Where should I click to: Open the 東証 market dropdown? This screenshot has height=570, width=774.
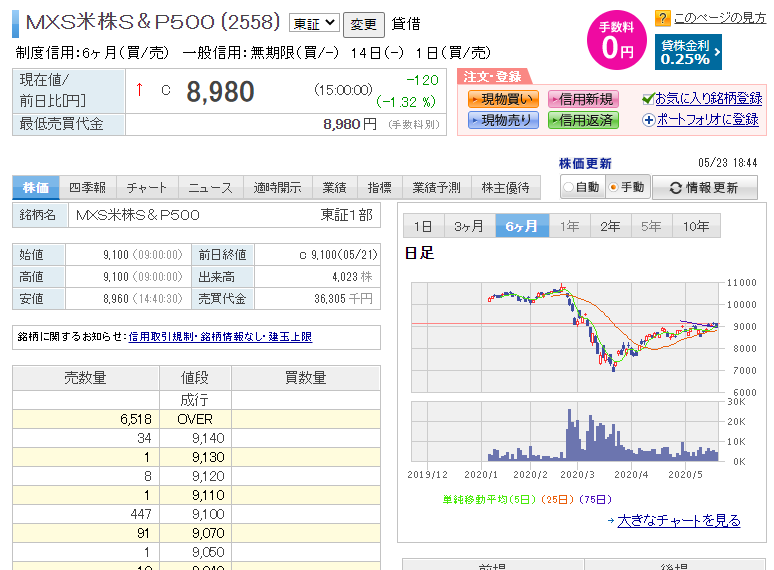314,23
